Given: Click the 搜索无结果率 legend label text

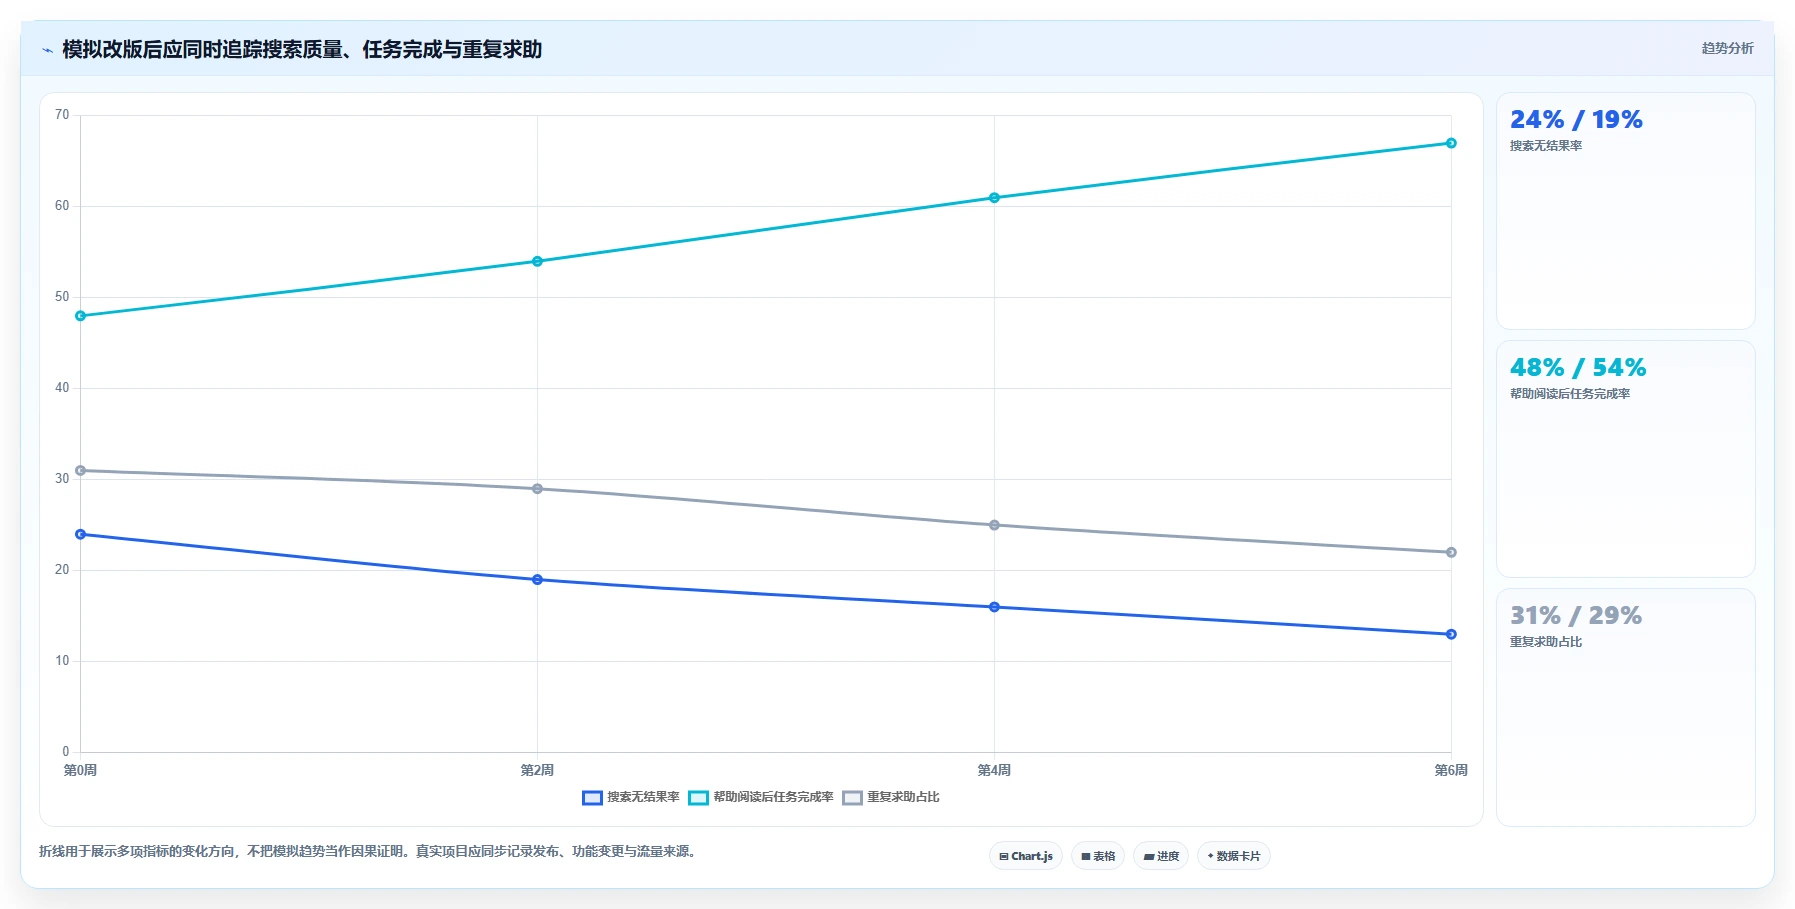Looking at the screenshot, I should 643,797.
